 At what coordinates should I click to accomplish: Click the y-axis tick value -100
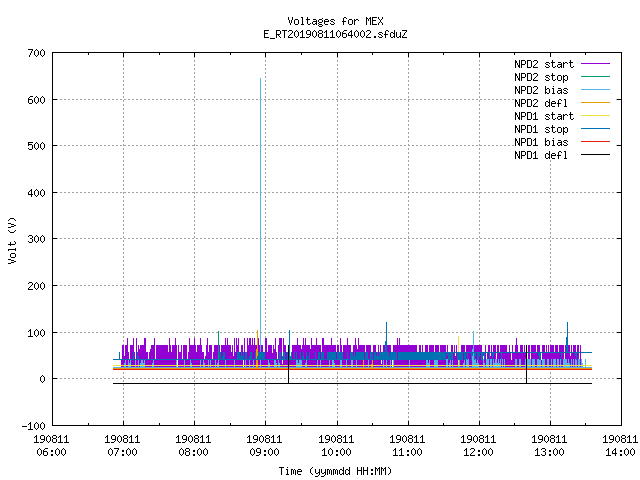tap(33, 426)
